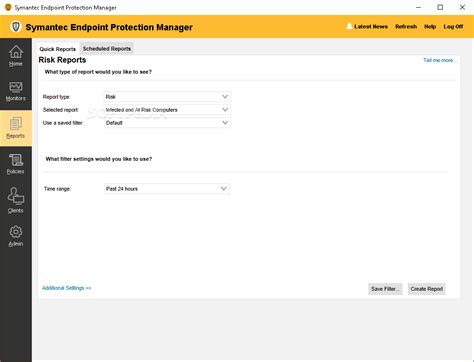The height and width of the screenshot is (362, 474).
Task: Expand the Selected report dropdown
Action: coord(167,110)
